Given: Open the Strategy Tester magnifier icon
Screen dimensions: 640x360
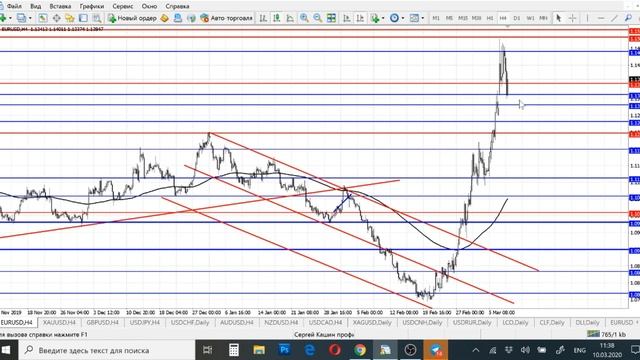Looking at the screenshot, I should tap(97, 18).
